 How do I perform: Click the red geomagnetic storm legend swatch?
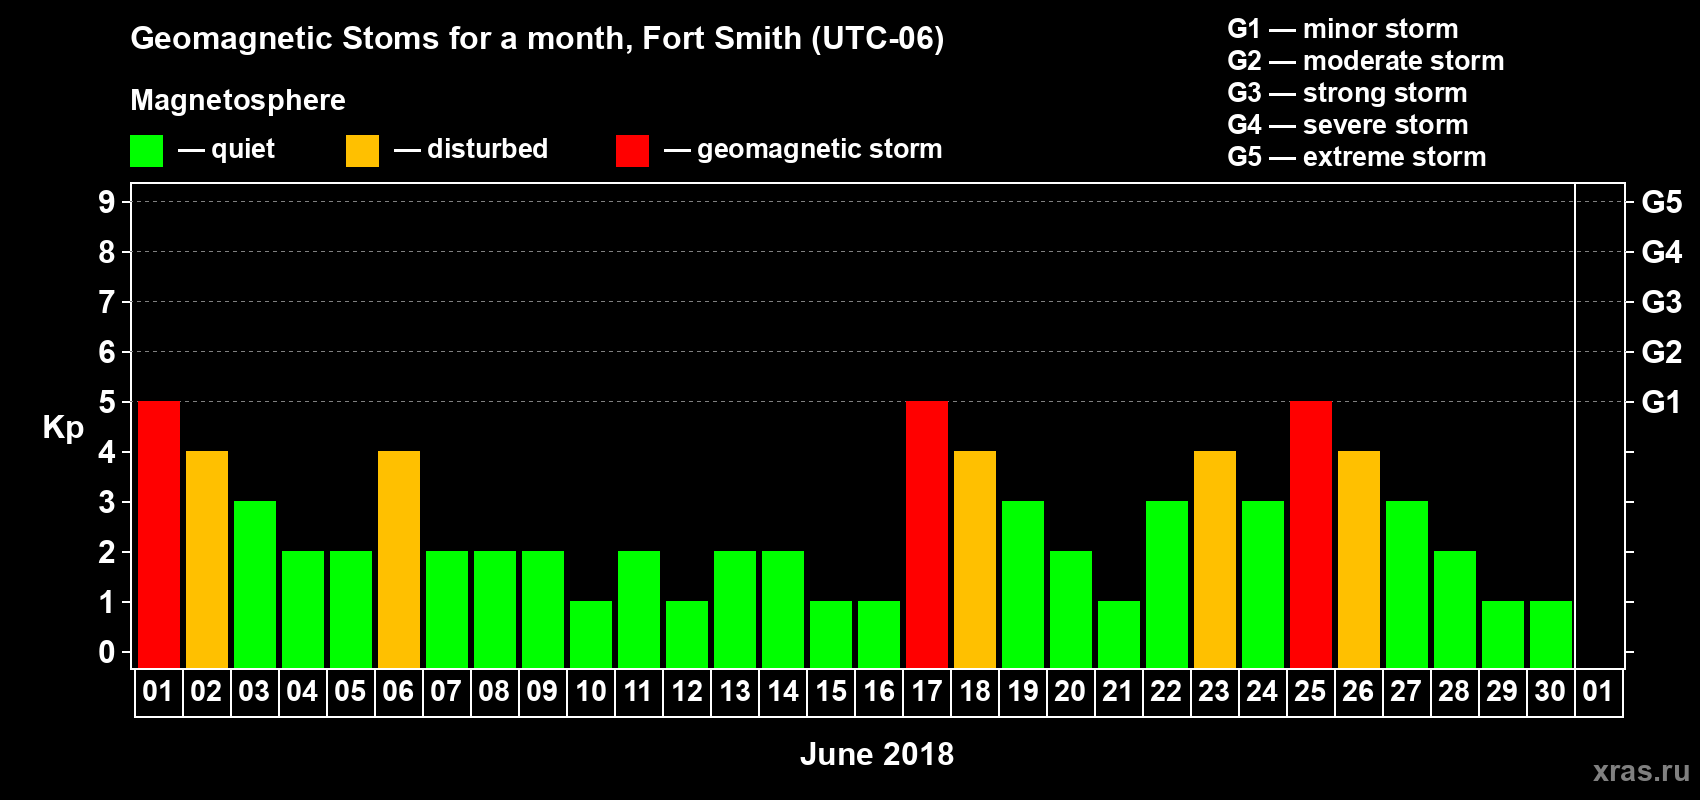pyautogui.click(x=632, y=151)
